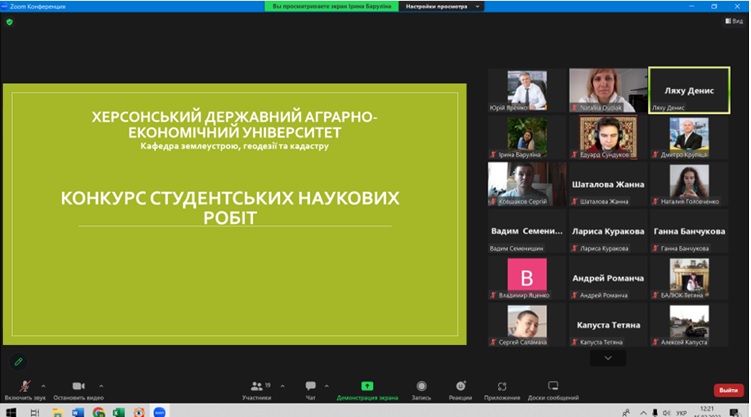
Task: Unmute microphone with Включить звук icon
Action: coord(25,386)
